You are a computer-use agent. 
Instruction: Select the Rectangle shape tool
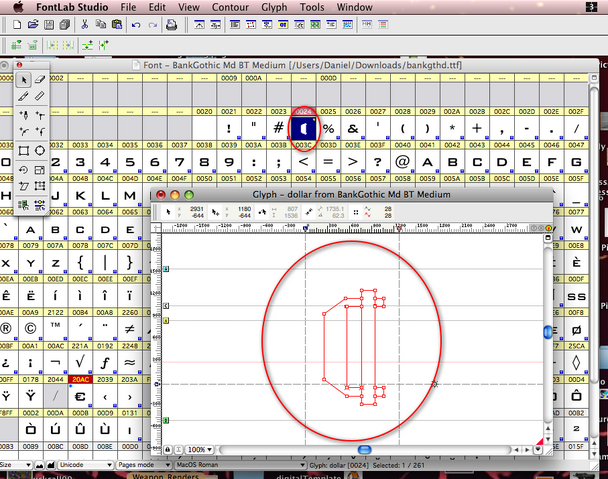coord(24,150)
